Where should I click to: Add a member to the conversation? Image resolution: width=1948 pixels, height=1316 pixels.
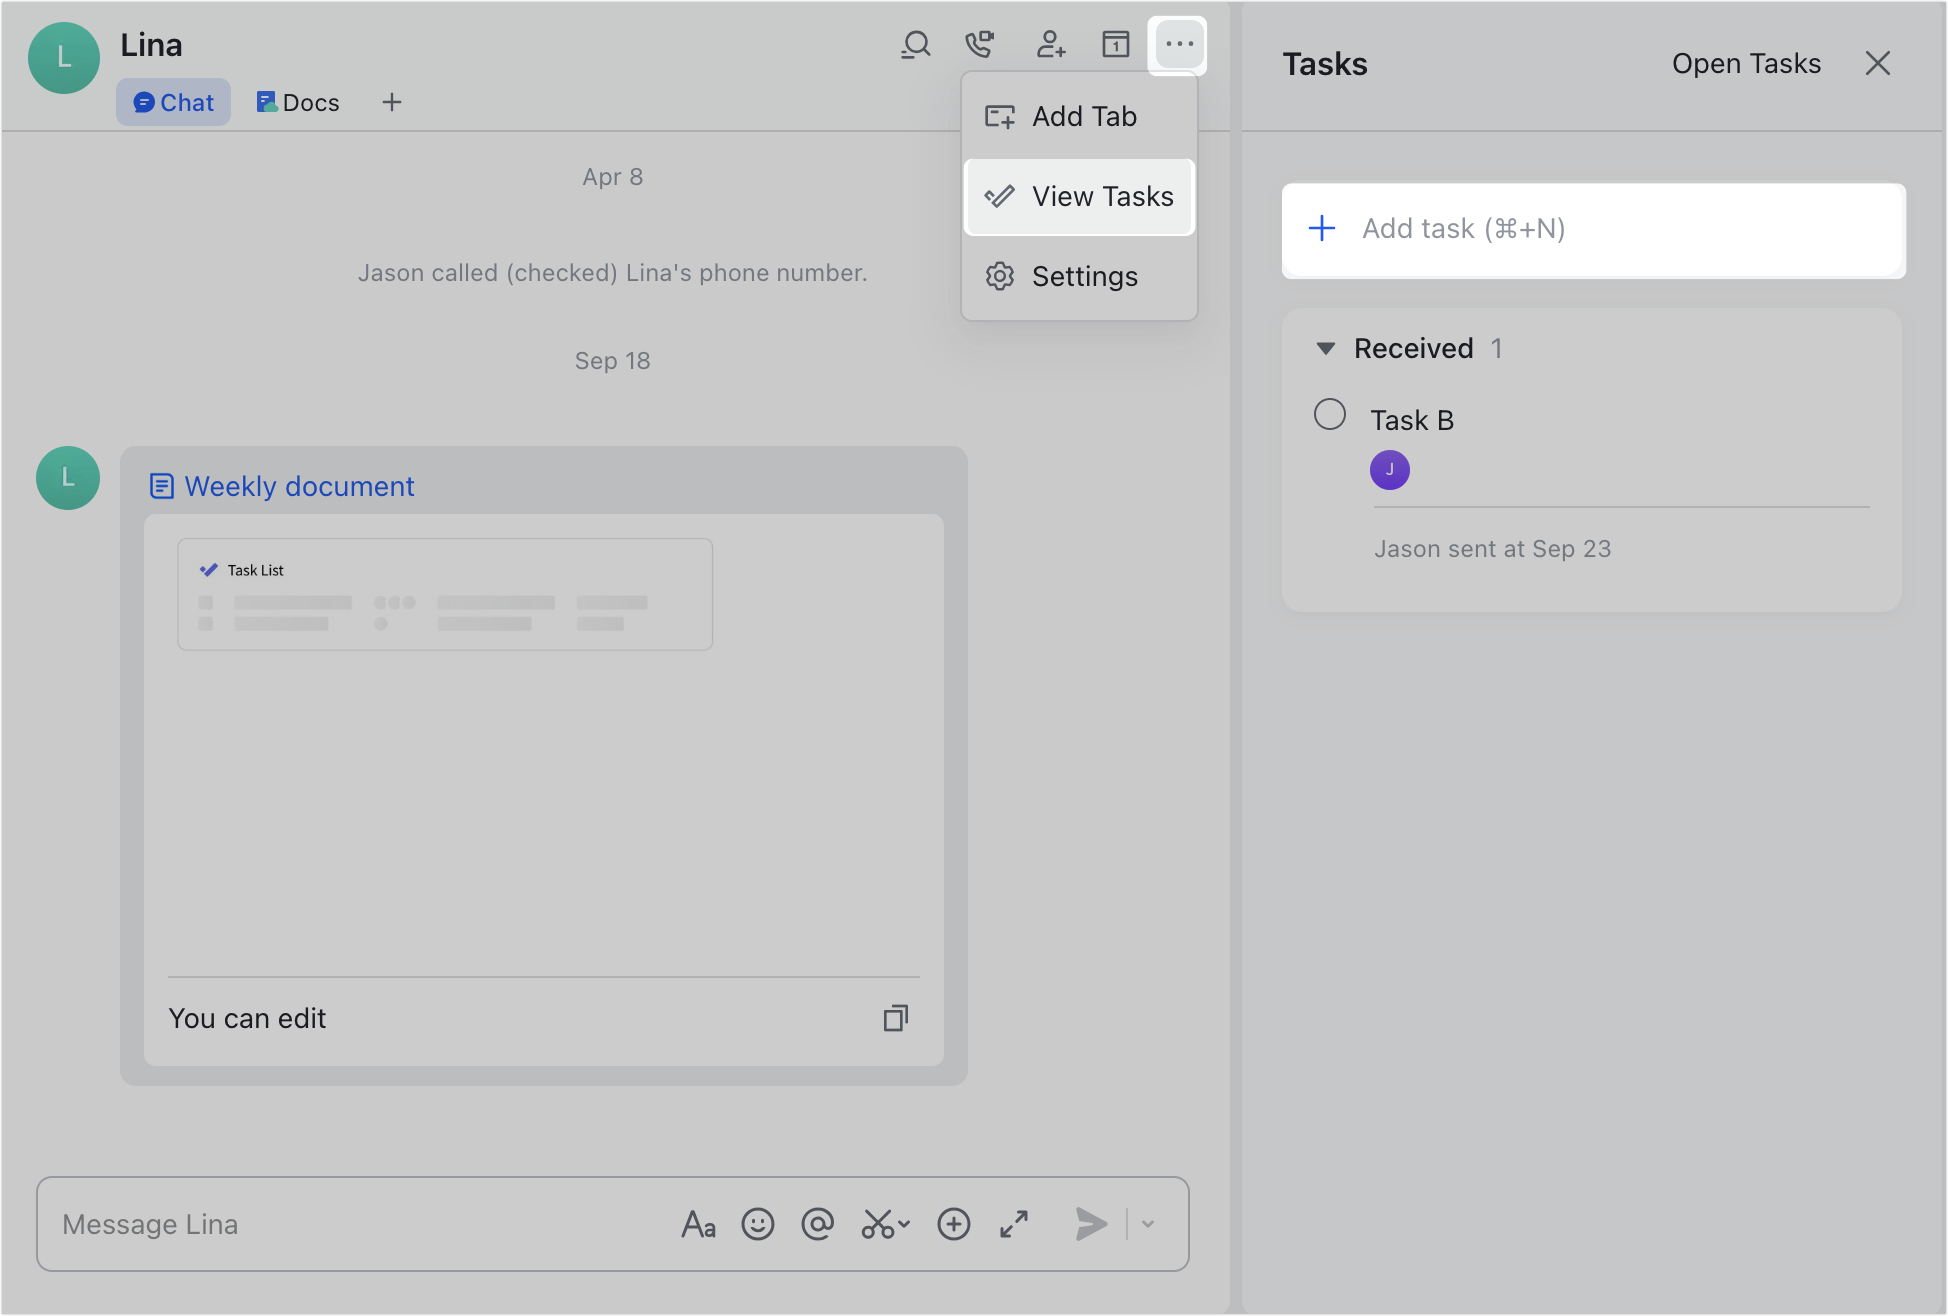1050,44
